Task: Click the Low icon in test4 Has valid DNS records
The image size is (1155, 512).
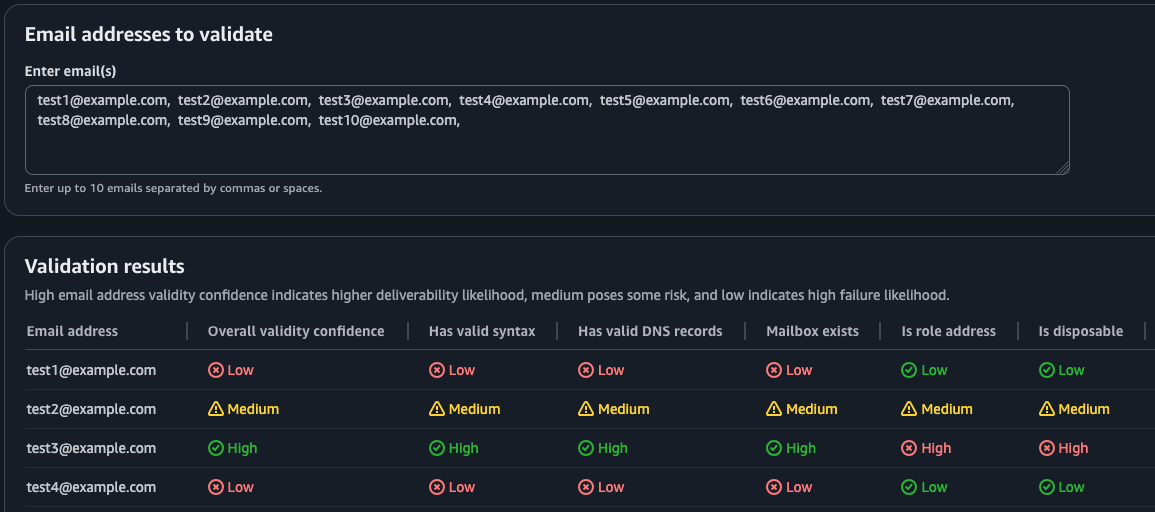Action: (586, 487)
